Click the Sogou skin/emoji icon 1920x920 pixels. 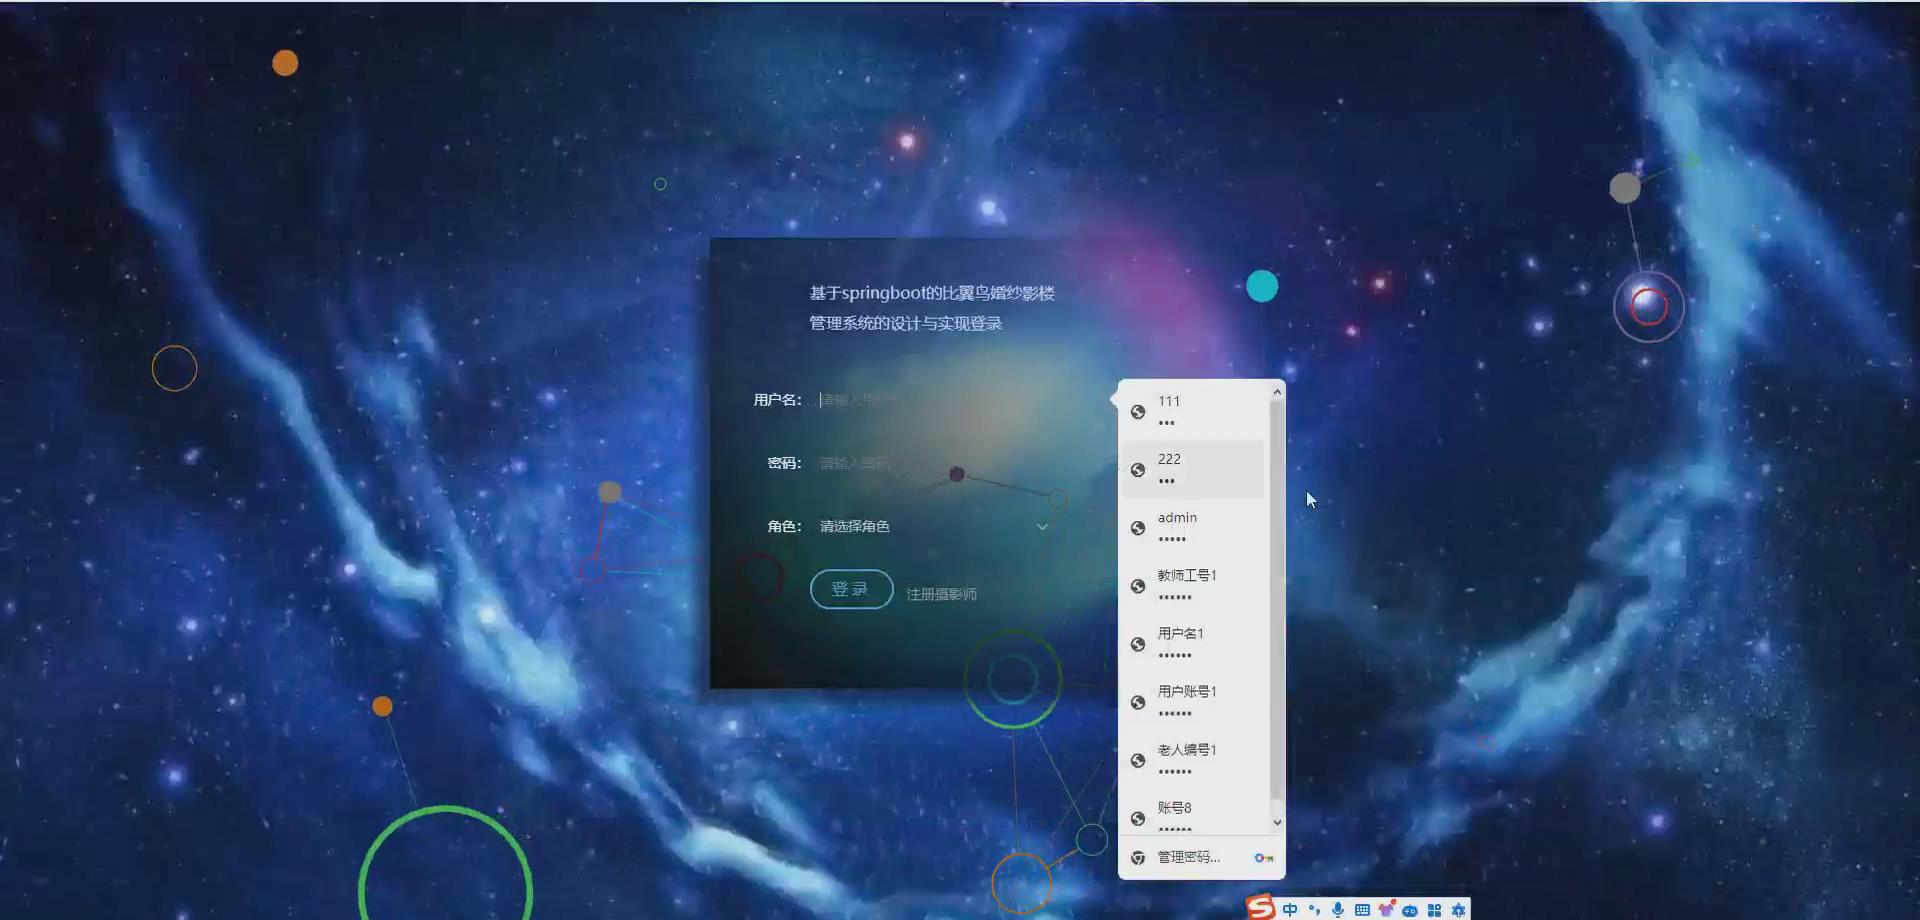(1385, 908)
